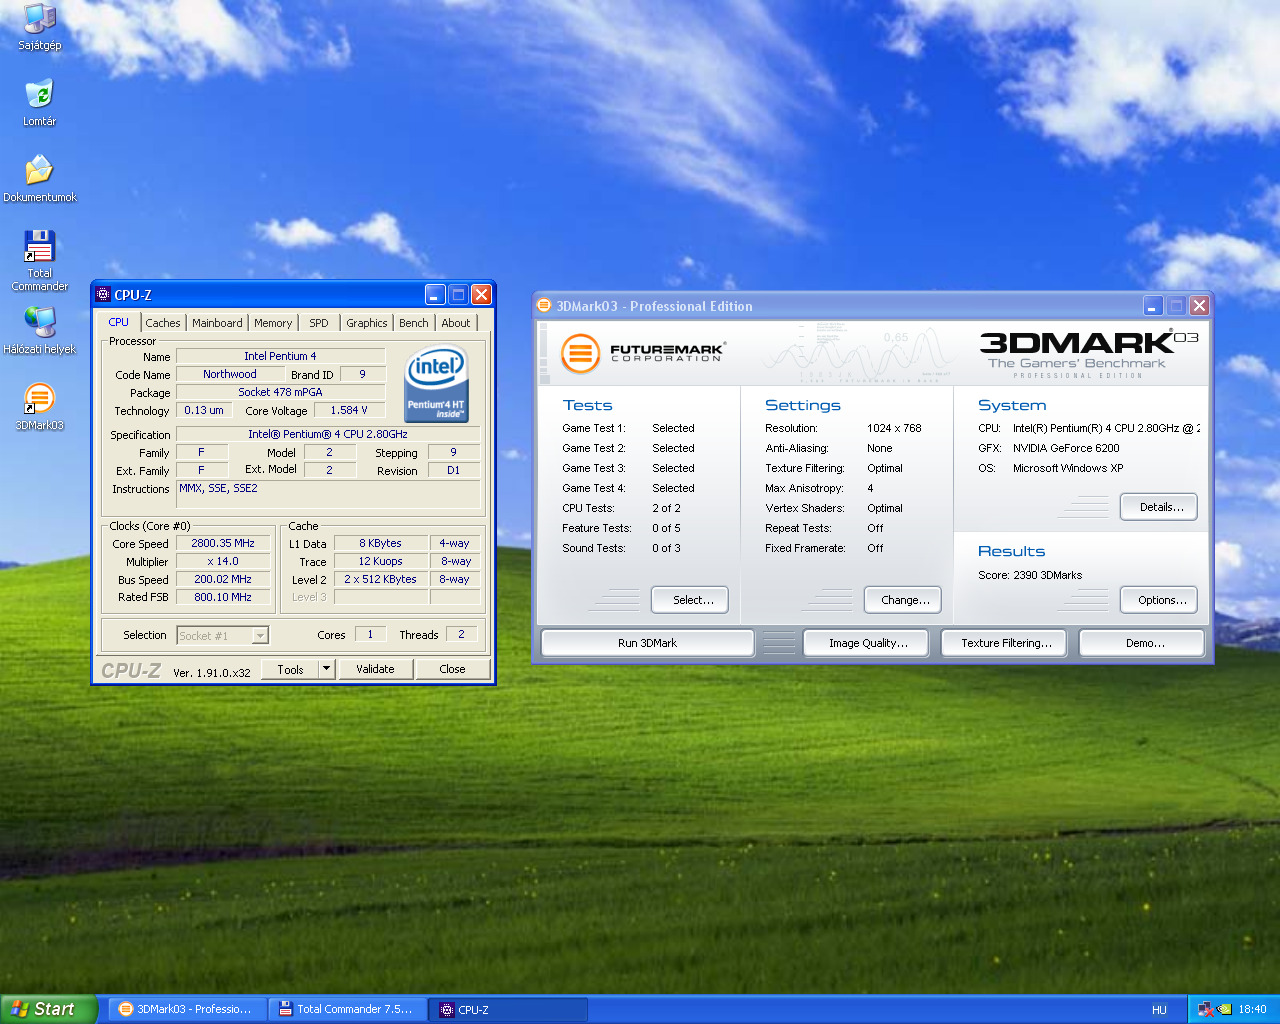Click the HU language indicator
The height and width of the screenshot is (1024, 1280).
point(1159,1010)
